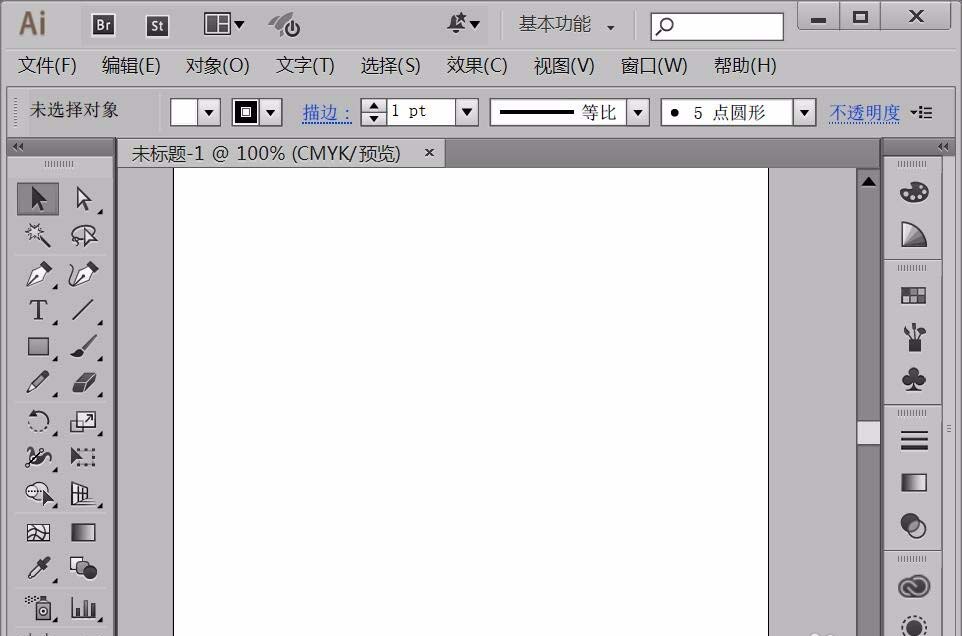This screenshot has width=962, height=636.
Task: Open the 效果(C) menu
Action: click(477, 65)
